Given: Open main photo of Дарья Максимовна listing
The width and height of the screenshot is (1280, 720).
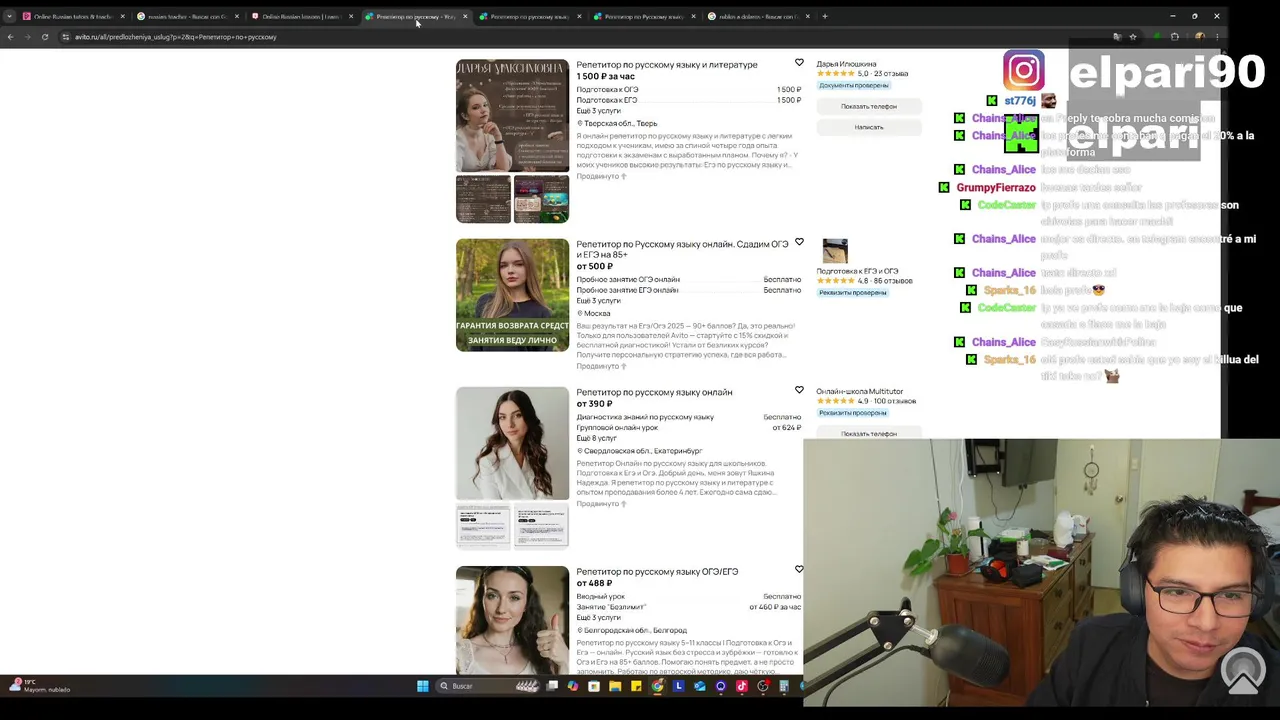Looking at the screenshot, I should (x=512, y=116).
